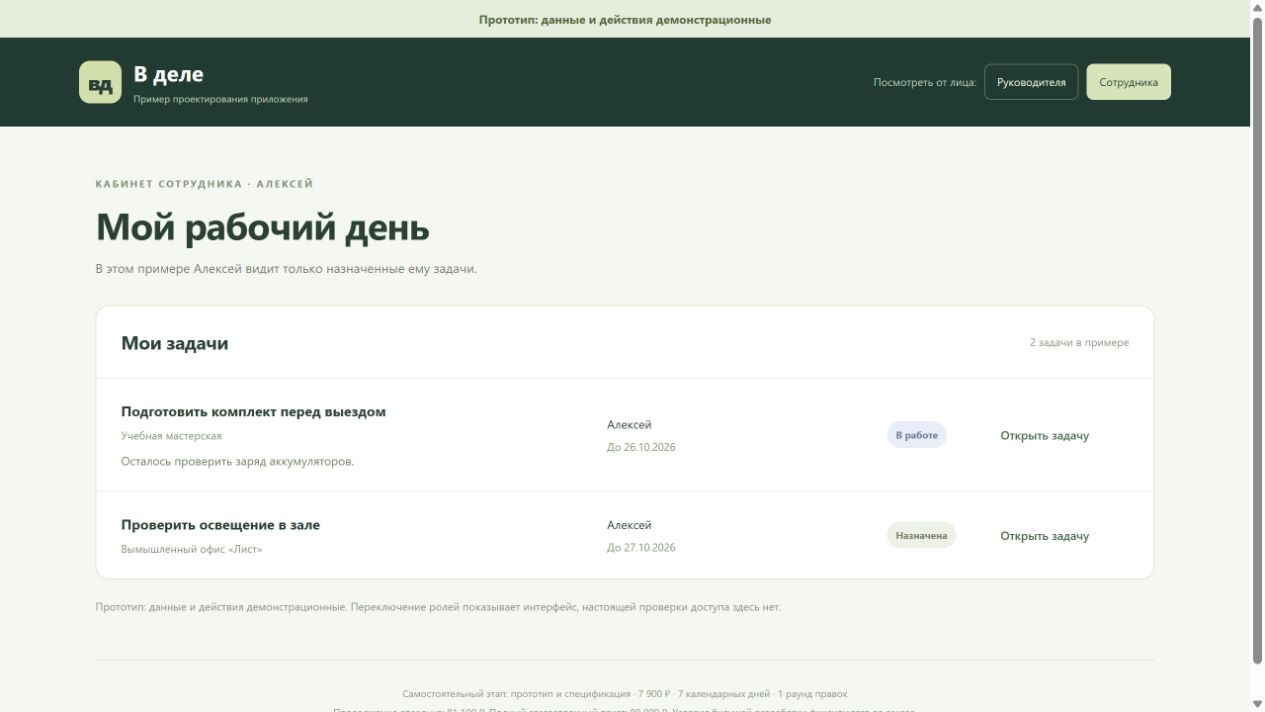Click the 2 задачи в примере counter

tap(1079, 342)
